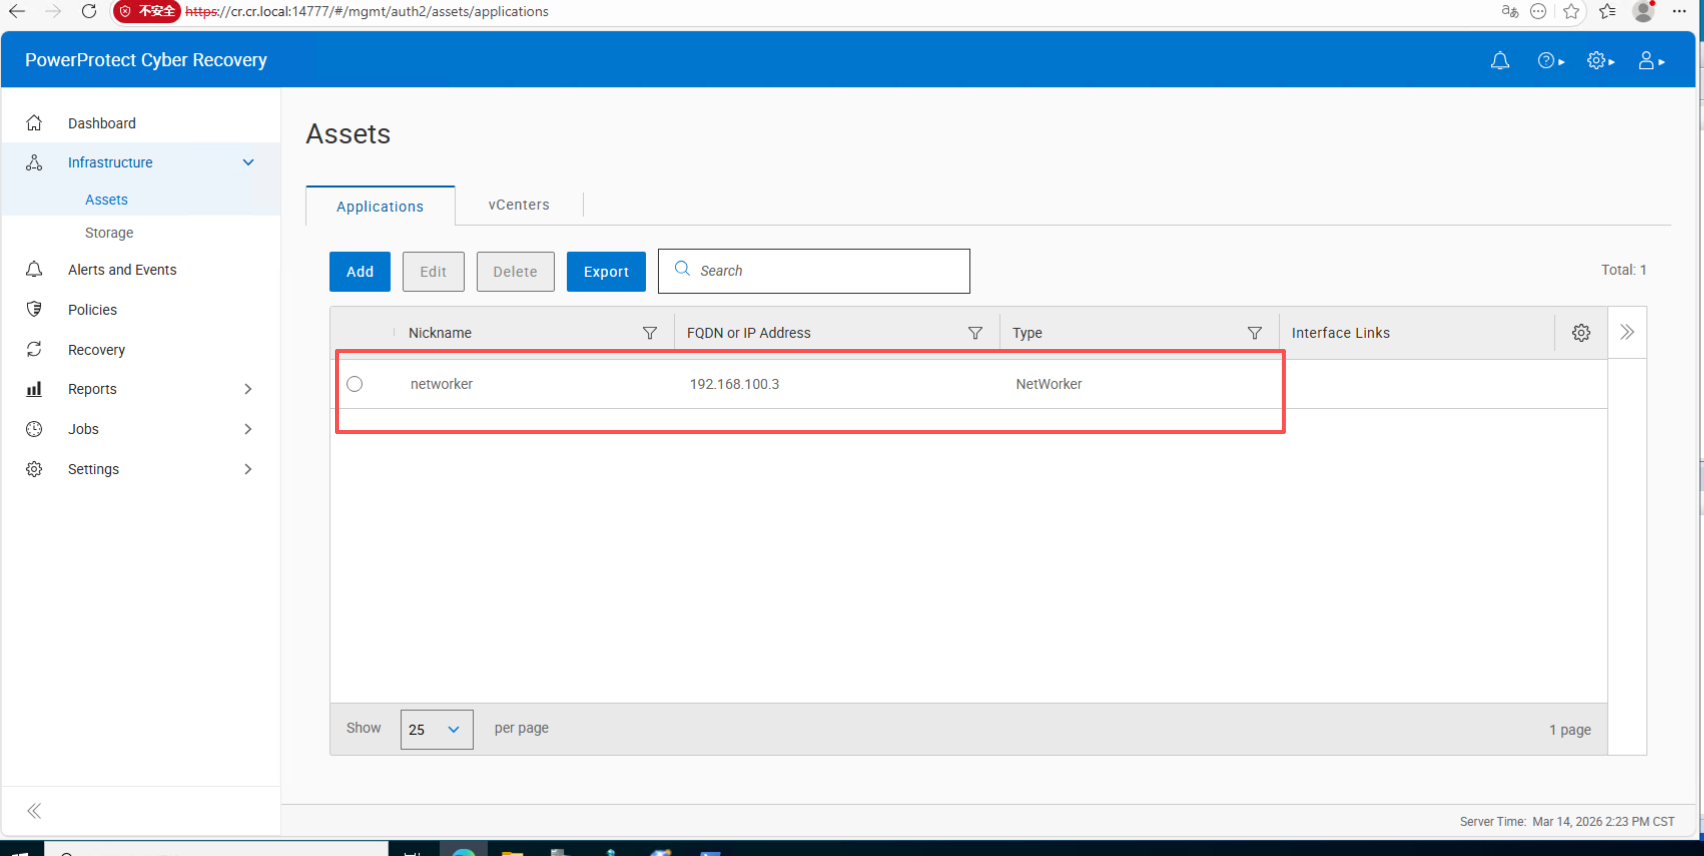Click the not-secure site warning badge
Image resolution: width=1704 pixels, height=856 pixels.
[x=147, y=11]
